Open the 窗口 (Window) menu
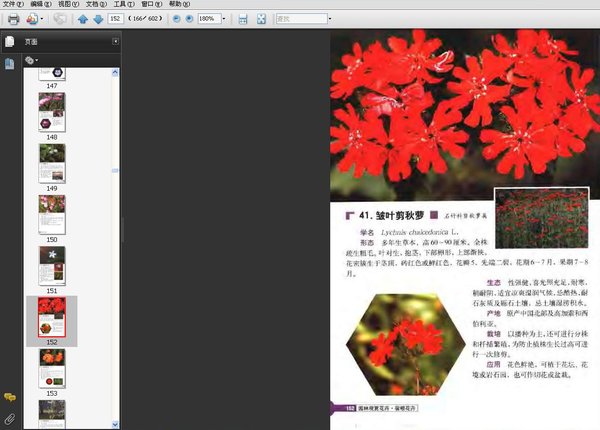The height and width of the screenshot is (430, 600). (x=152, y=4)
